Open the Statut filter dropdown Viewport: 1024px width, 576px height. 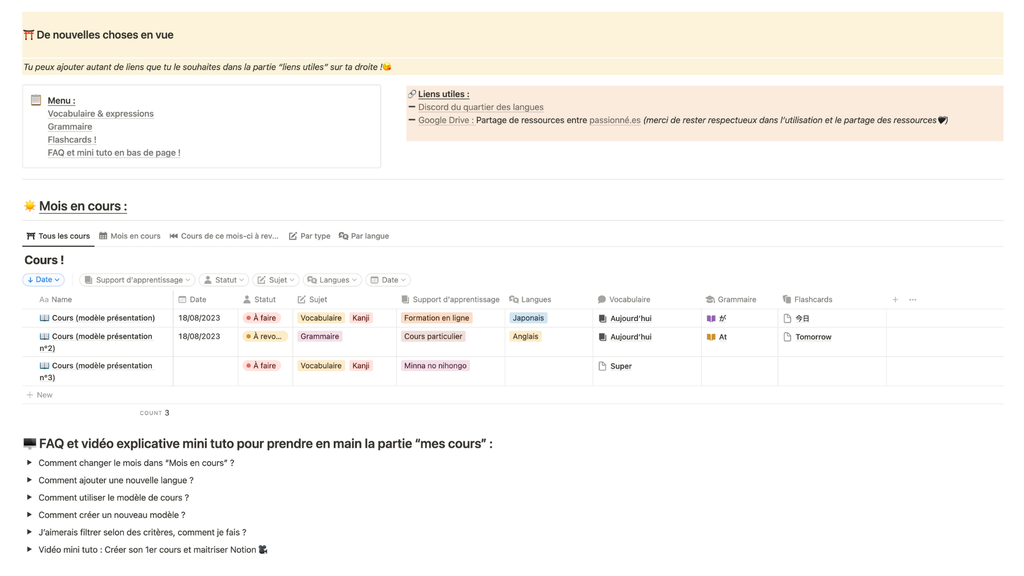(x=224, y=280)
